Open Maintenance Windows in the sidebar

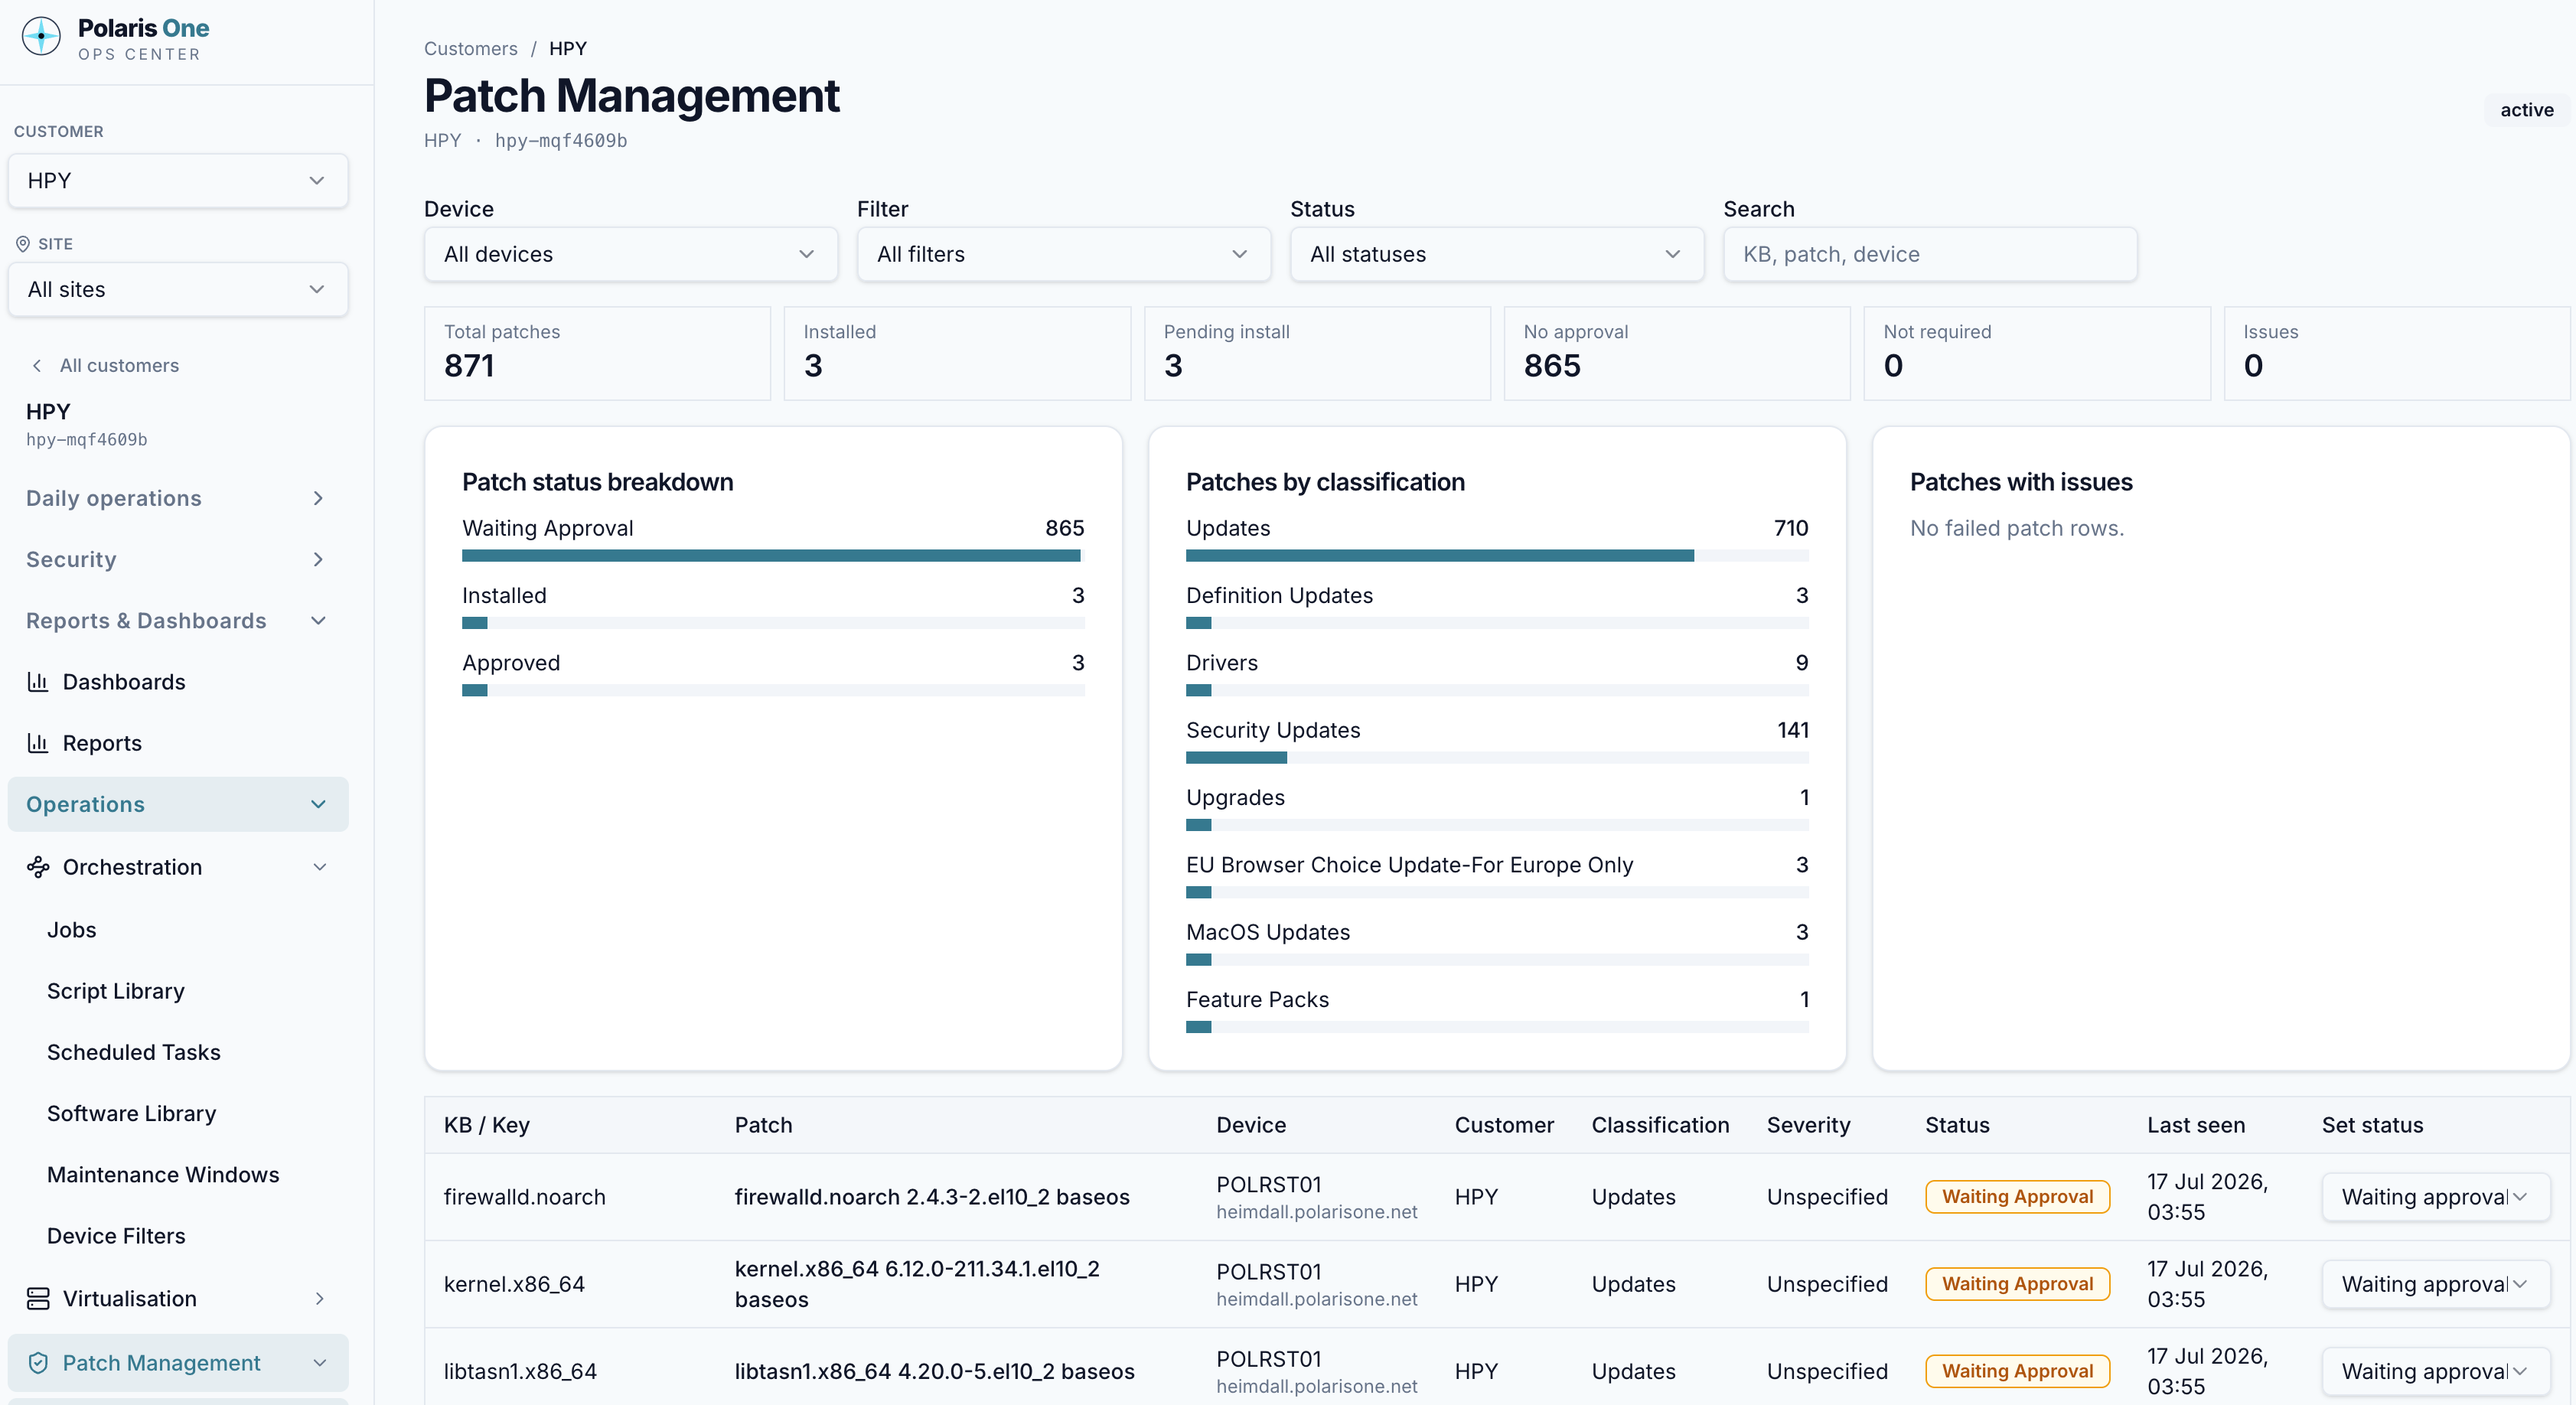[163, 1175]
